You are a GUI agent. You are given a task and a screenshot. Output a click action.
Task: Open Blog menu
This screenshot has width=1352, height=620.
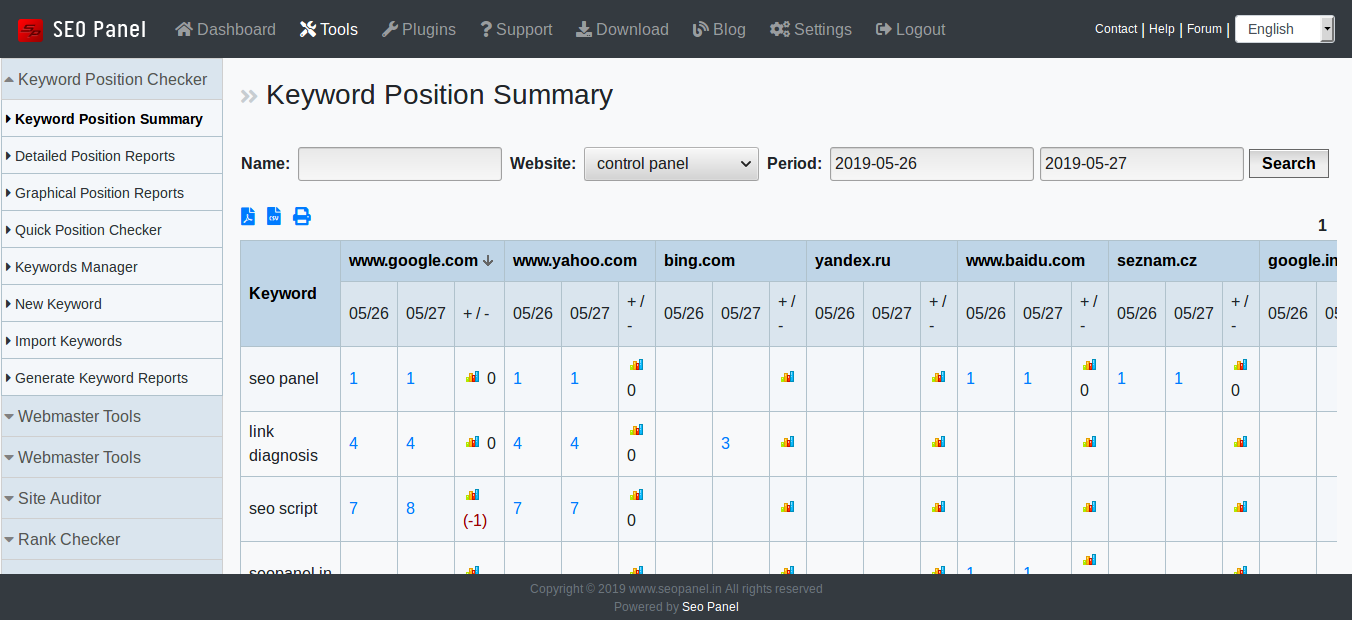pos(719,29)
